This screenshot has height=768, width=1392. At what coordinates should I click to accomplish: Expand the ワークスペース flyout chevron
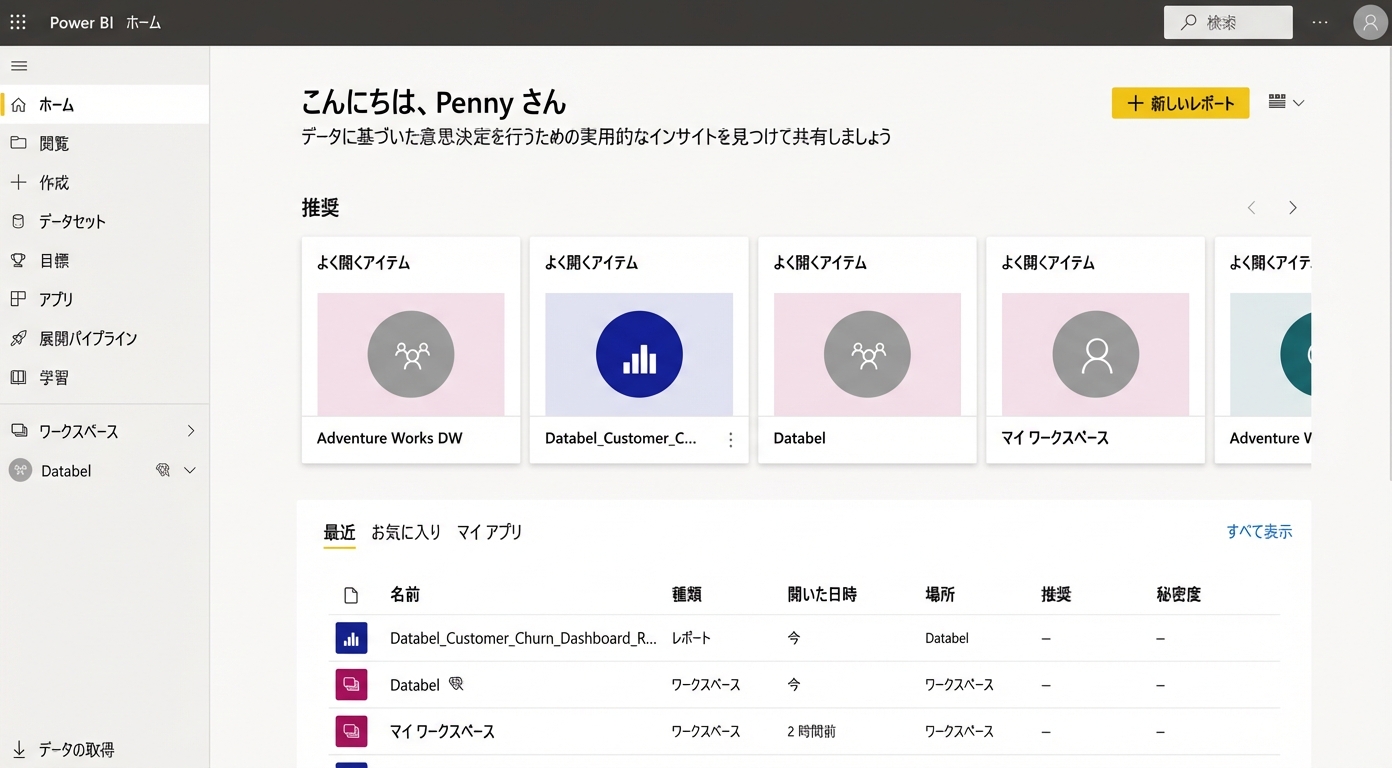tap(191, 431)
